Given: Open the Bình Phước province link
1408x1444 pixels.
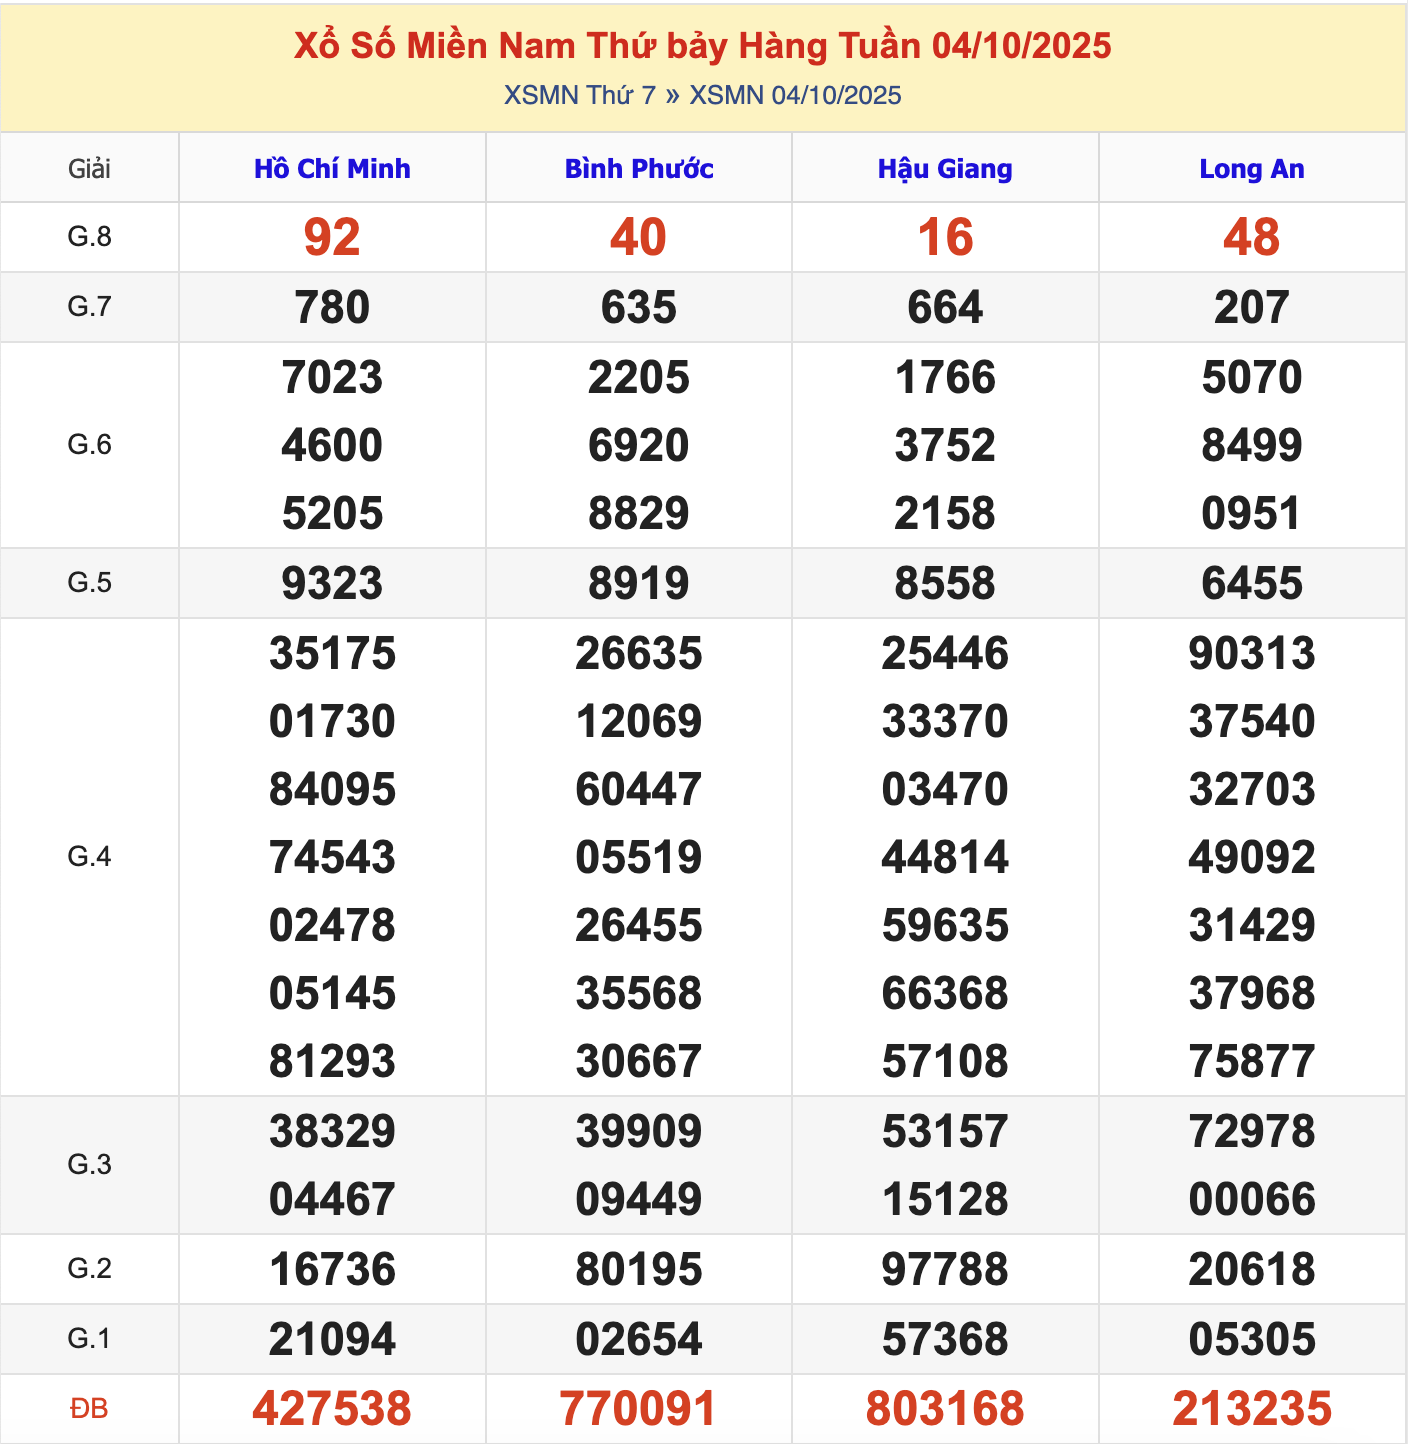Looking at the screenshot, I should click(638, 168).
